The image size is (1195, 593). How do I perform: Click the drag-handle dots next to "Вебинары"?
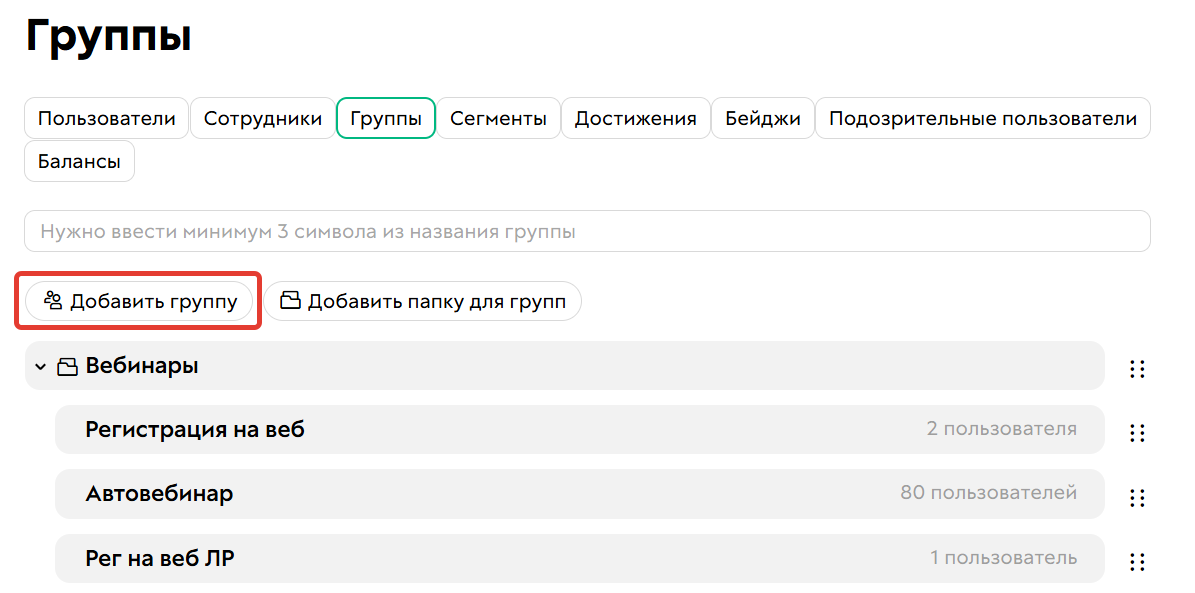tap(1137, 369)
